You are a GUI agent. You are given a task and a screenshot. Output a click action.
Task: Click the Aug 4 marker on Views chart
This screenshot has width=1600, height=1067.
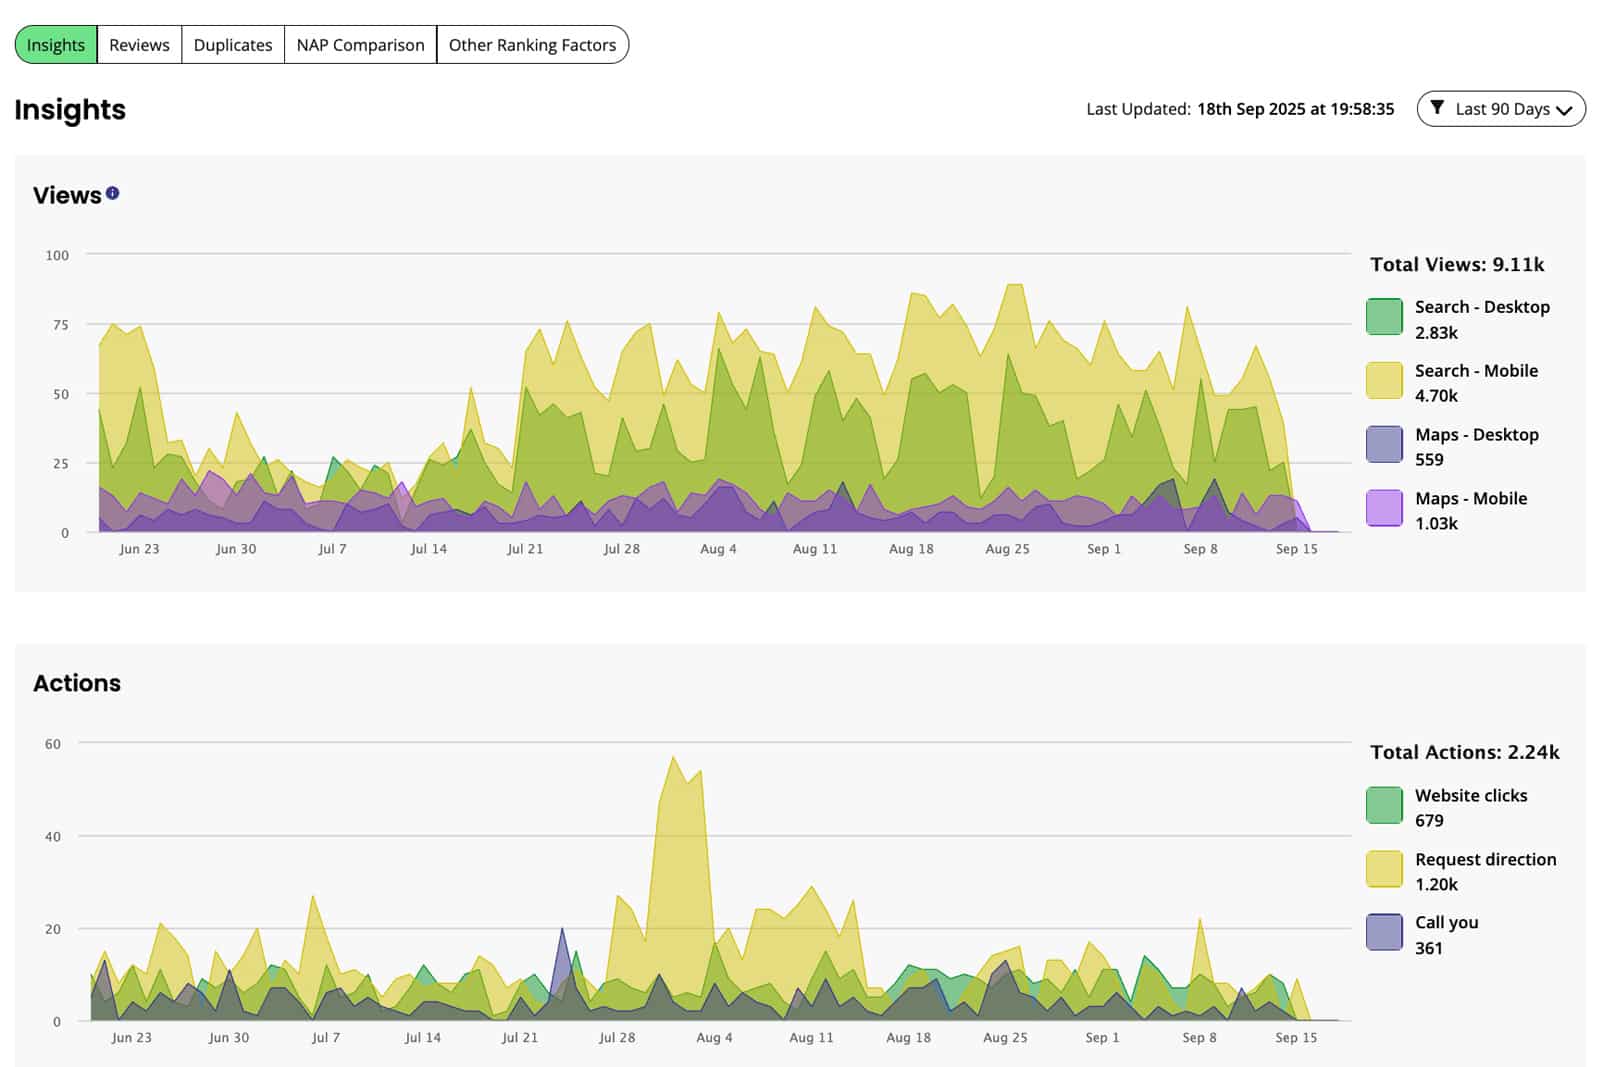coord(718,549)
